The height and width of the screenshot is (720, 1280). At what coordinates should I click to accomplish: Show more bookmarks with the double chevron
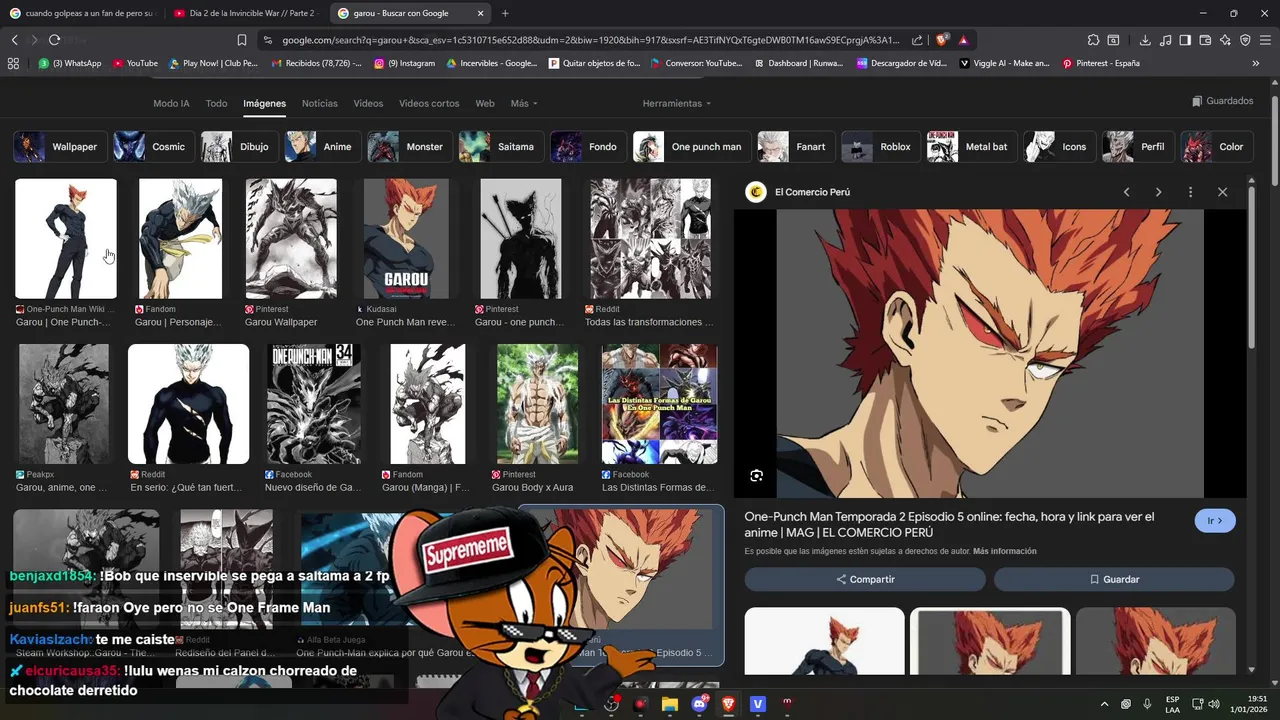click(x=1256, y=63)
